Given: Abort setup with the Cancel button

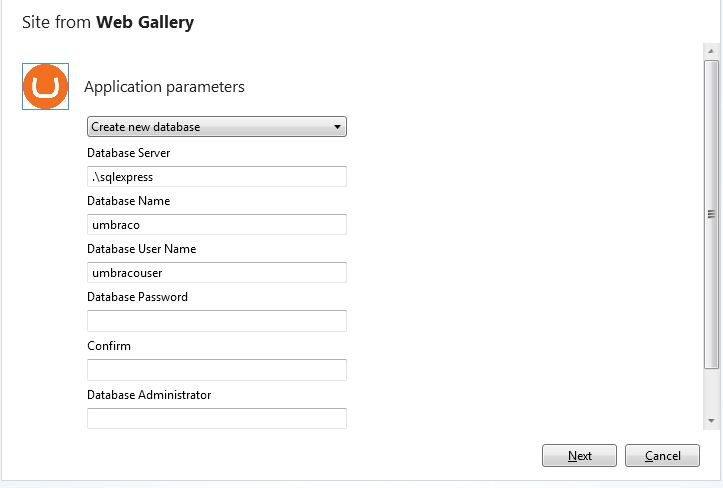Looking at the screenshot, I should pyautogui.click(x=662, y=456).
